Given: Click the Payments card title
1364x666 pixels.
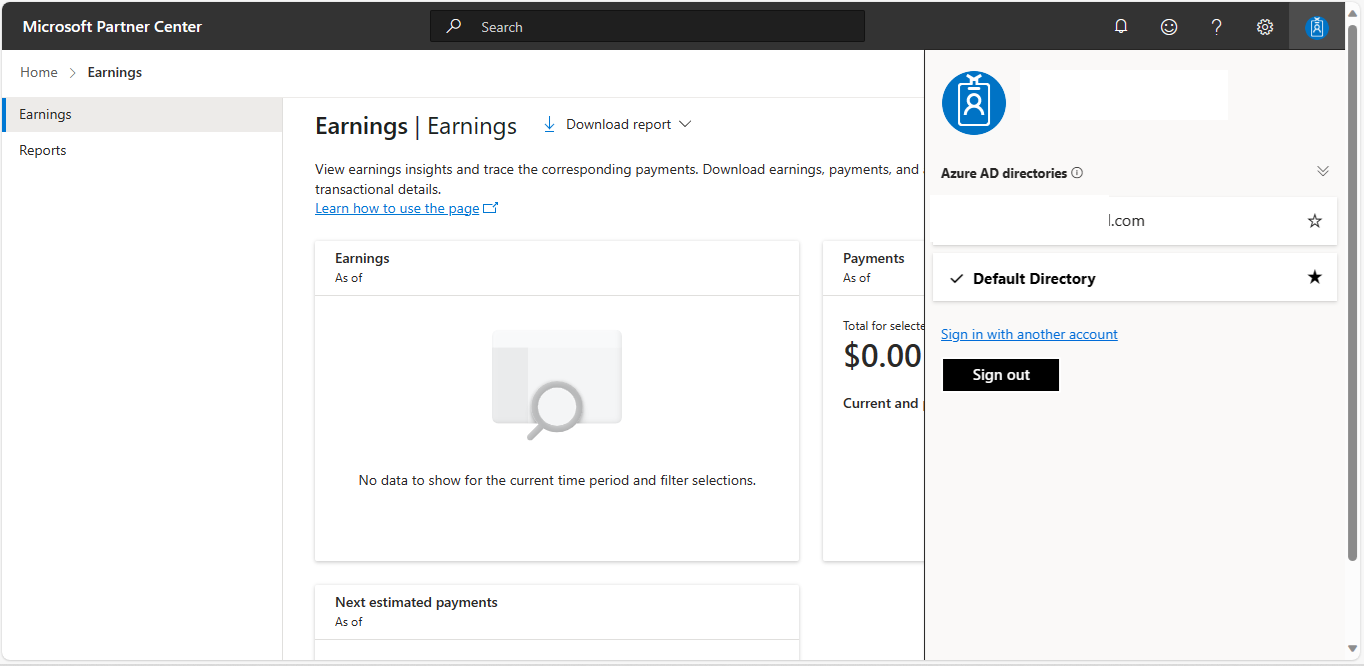Looking at the screenshot, I should 874,258.
